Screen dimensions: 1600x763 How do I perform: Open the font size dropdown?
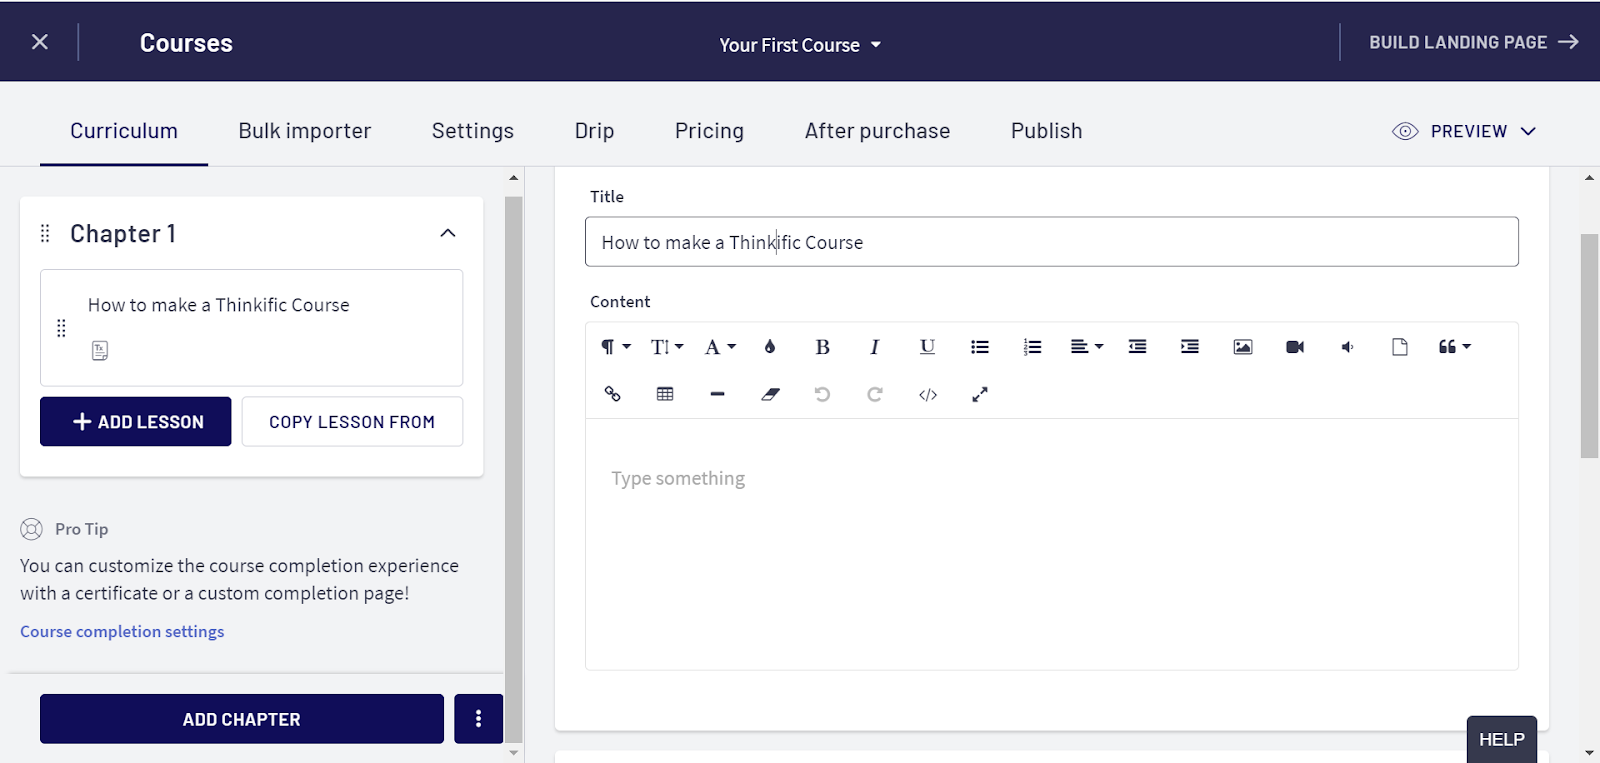667,347
